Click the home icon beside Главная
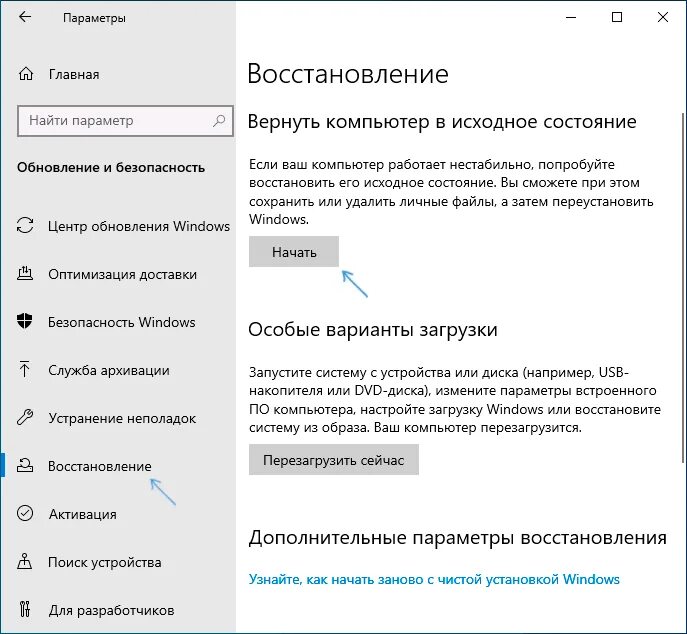This screenshot has width=687, height=634. (26, 74)
